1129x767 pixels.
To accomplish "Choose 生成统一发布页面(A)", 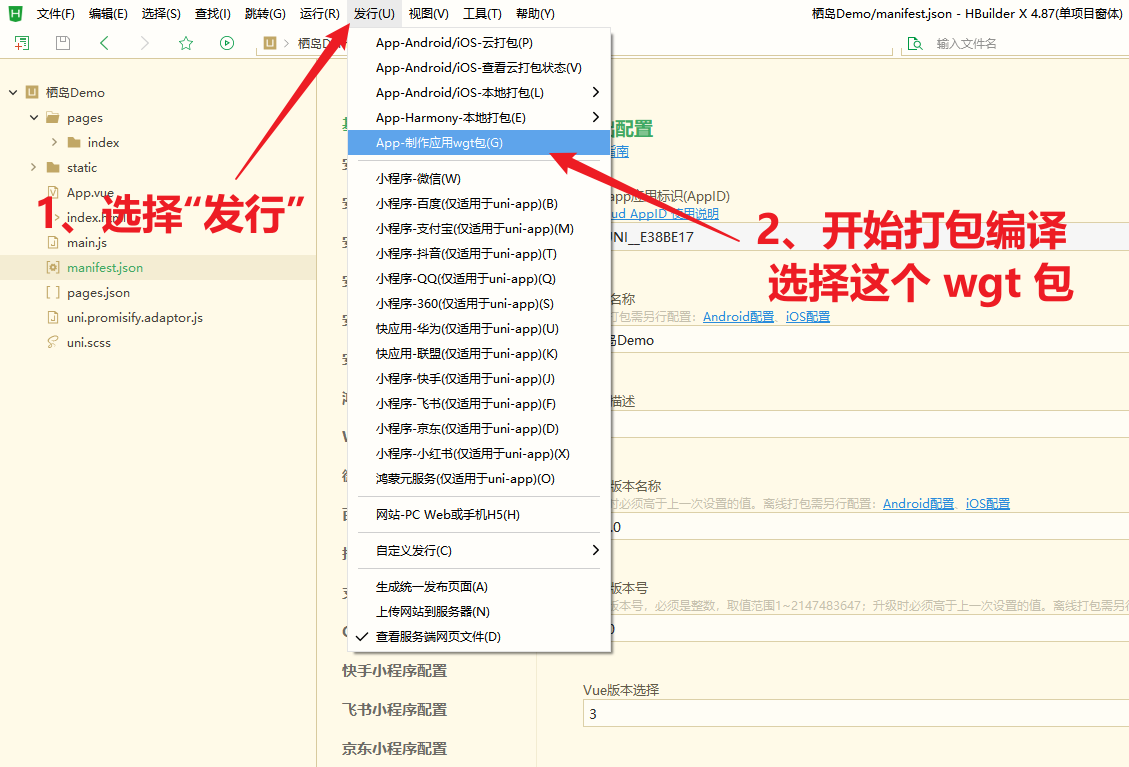I will click(479, 586).
